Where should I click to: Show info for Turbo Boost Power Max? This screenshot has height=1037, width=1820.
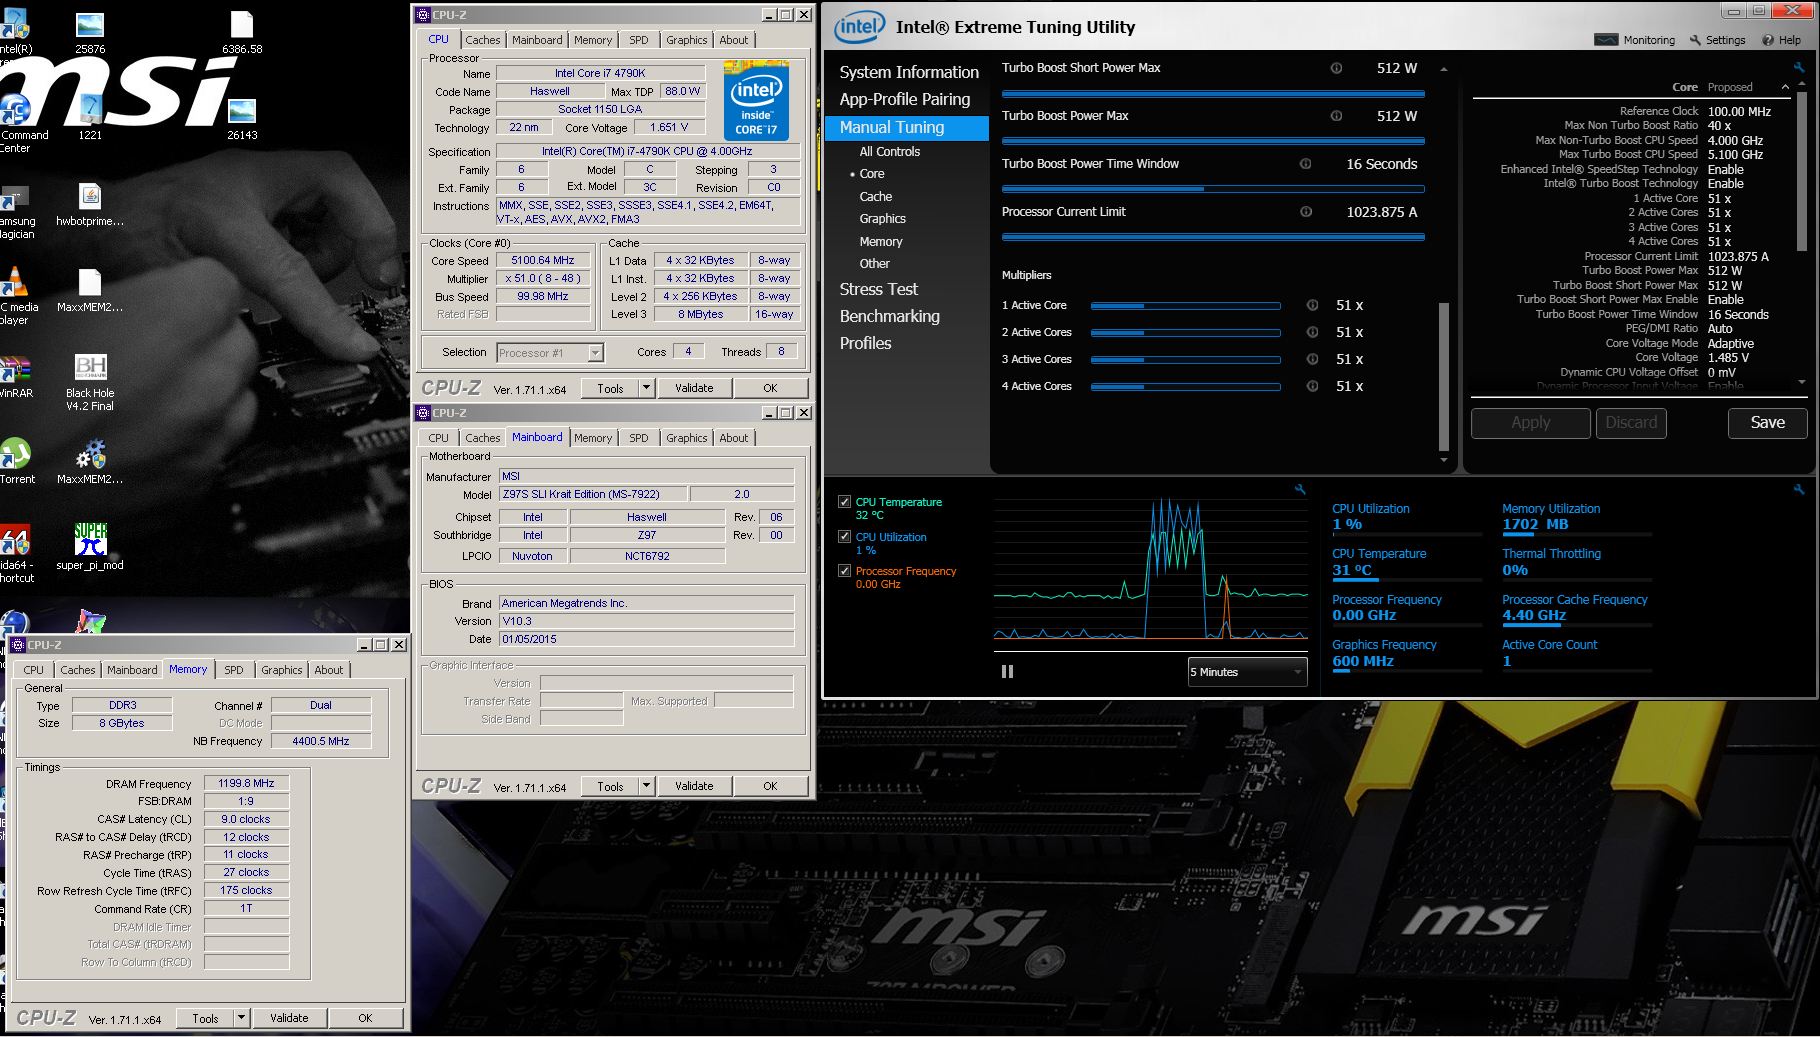coord(1336,116)
